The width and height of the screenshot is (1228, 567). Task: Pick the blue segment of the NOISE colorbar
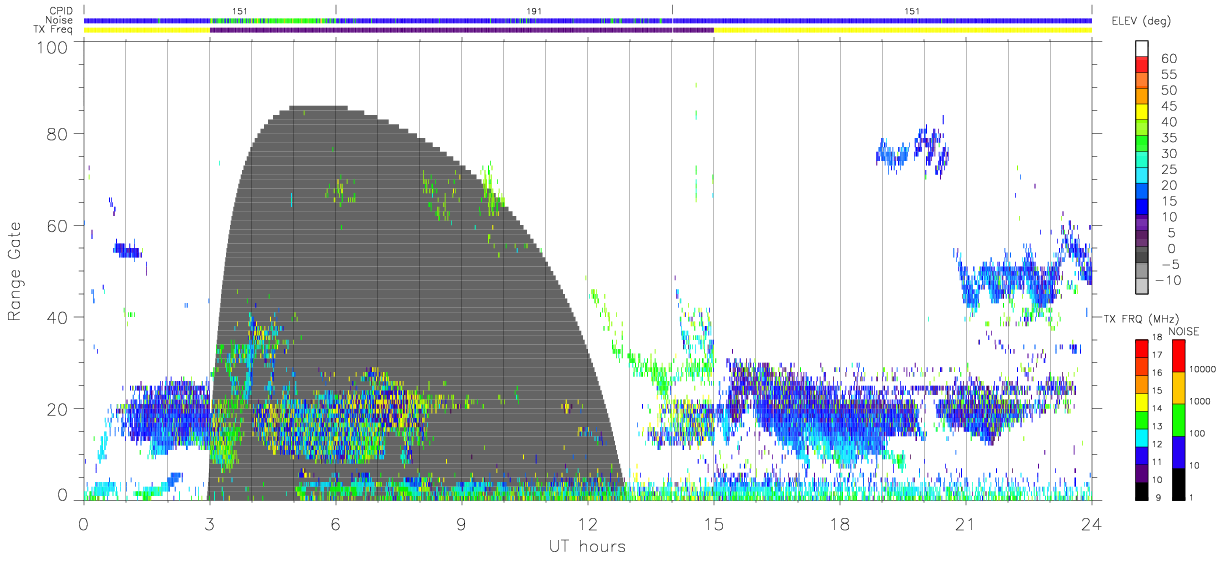(x=1179, y=451)
